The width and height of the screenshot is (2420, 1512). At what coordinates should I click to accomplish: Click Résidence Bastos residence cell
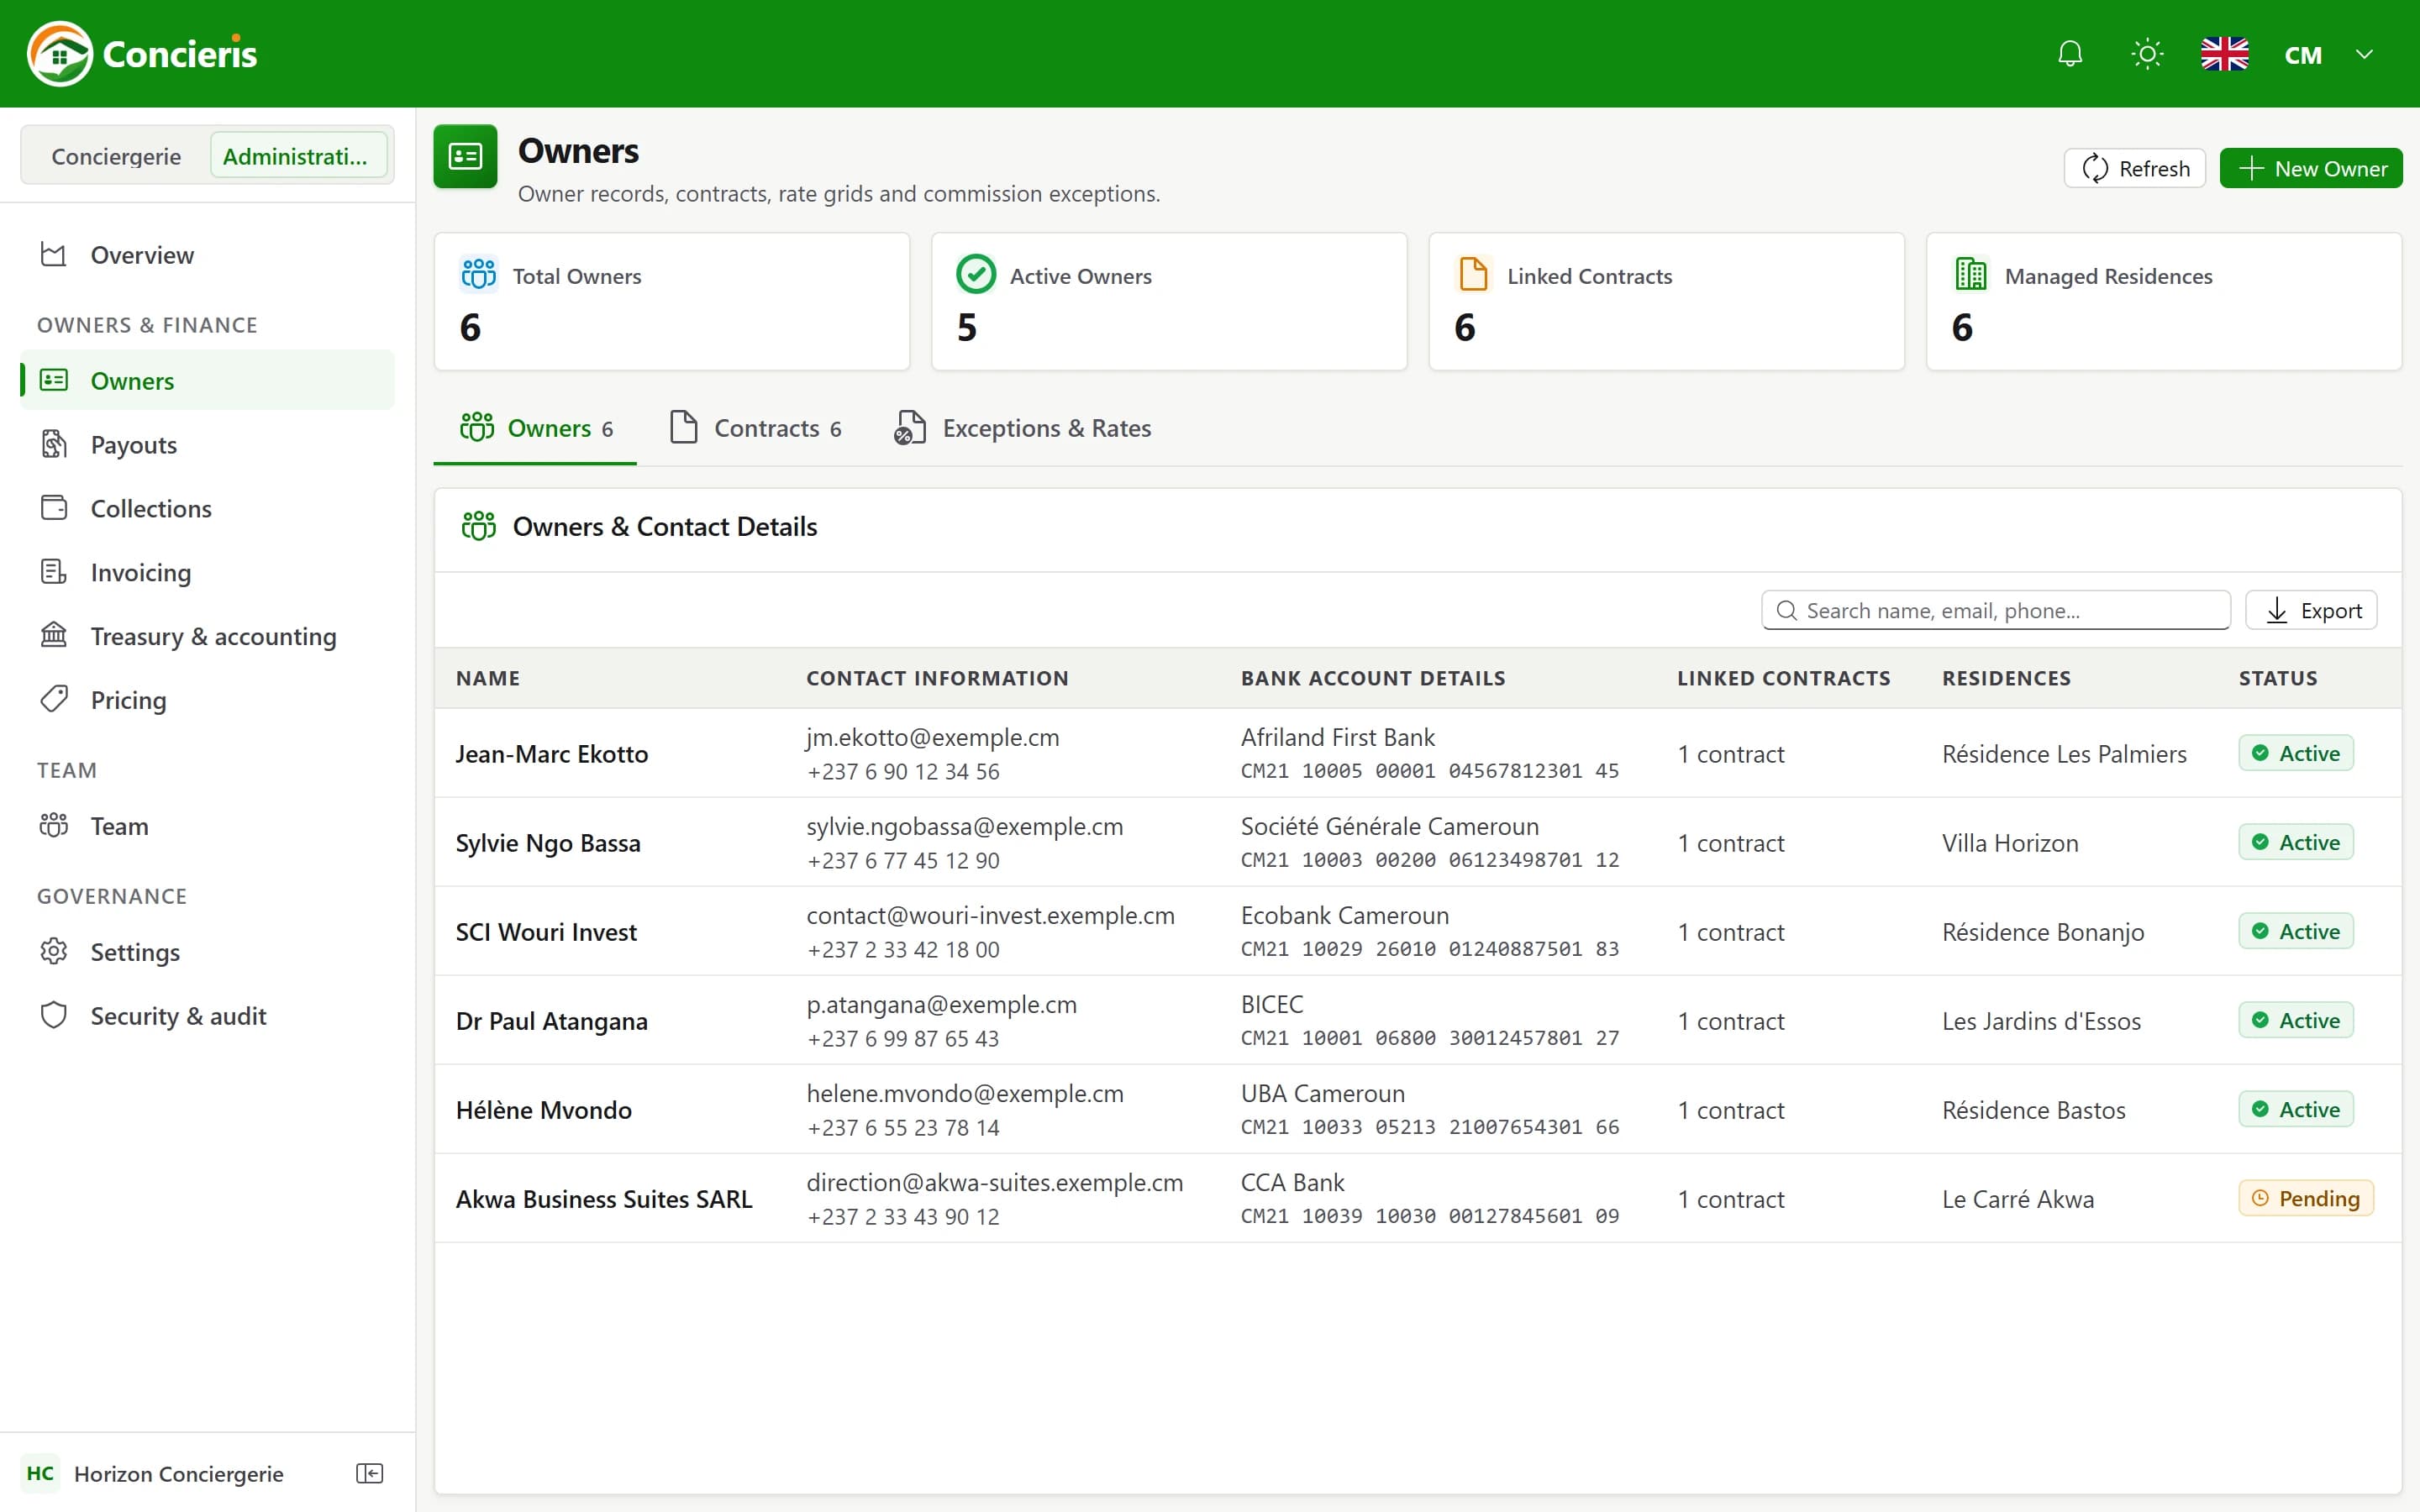(2033, 1110)
